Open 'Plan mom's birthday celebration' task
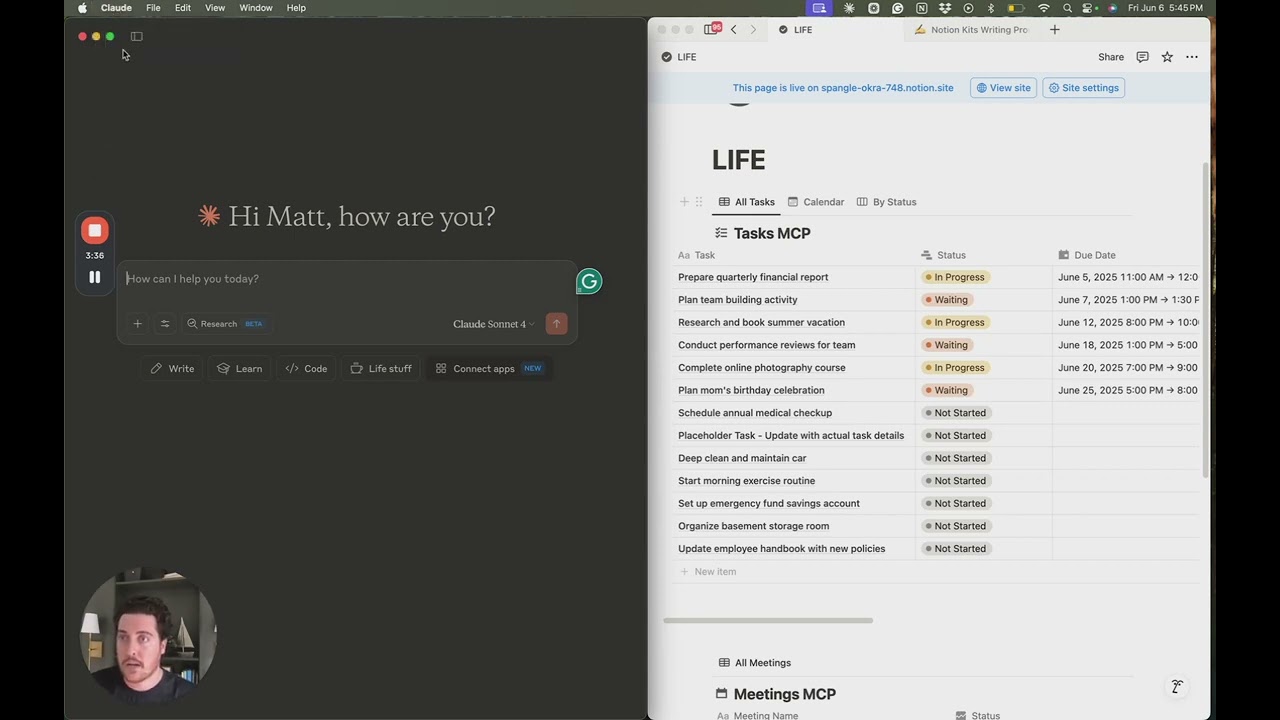The width and height of the screenshot is (1280, 720). (751, 391)
